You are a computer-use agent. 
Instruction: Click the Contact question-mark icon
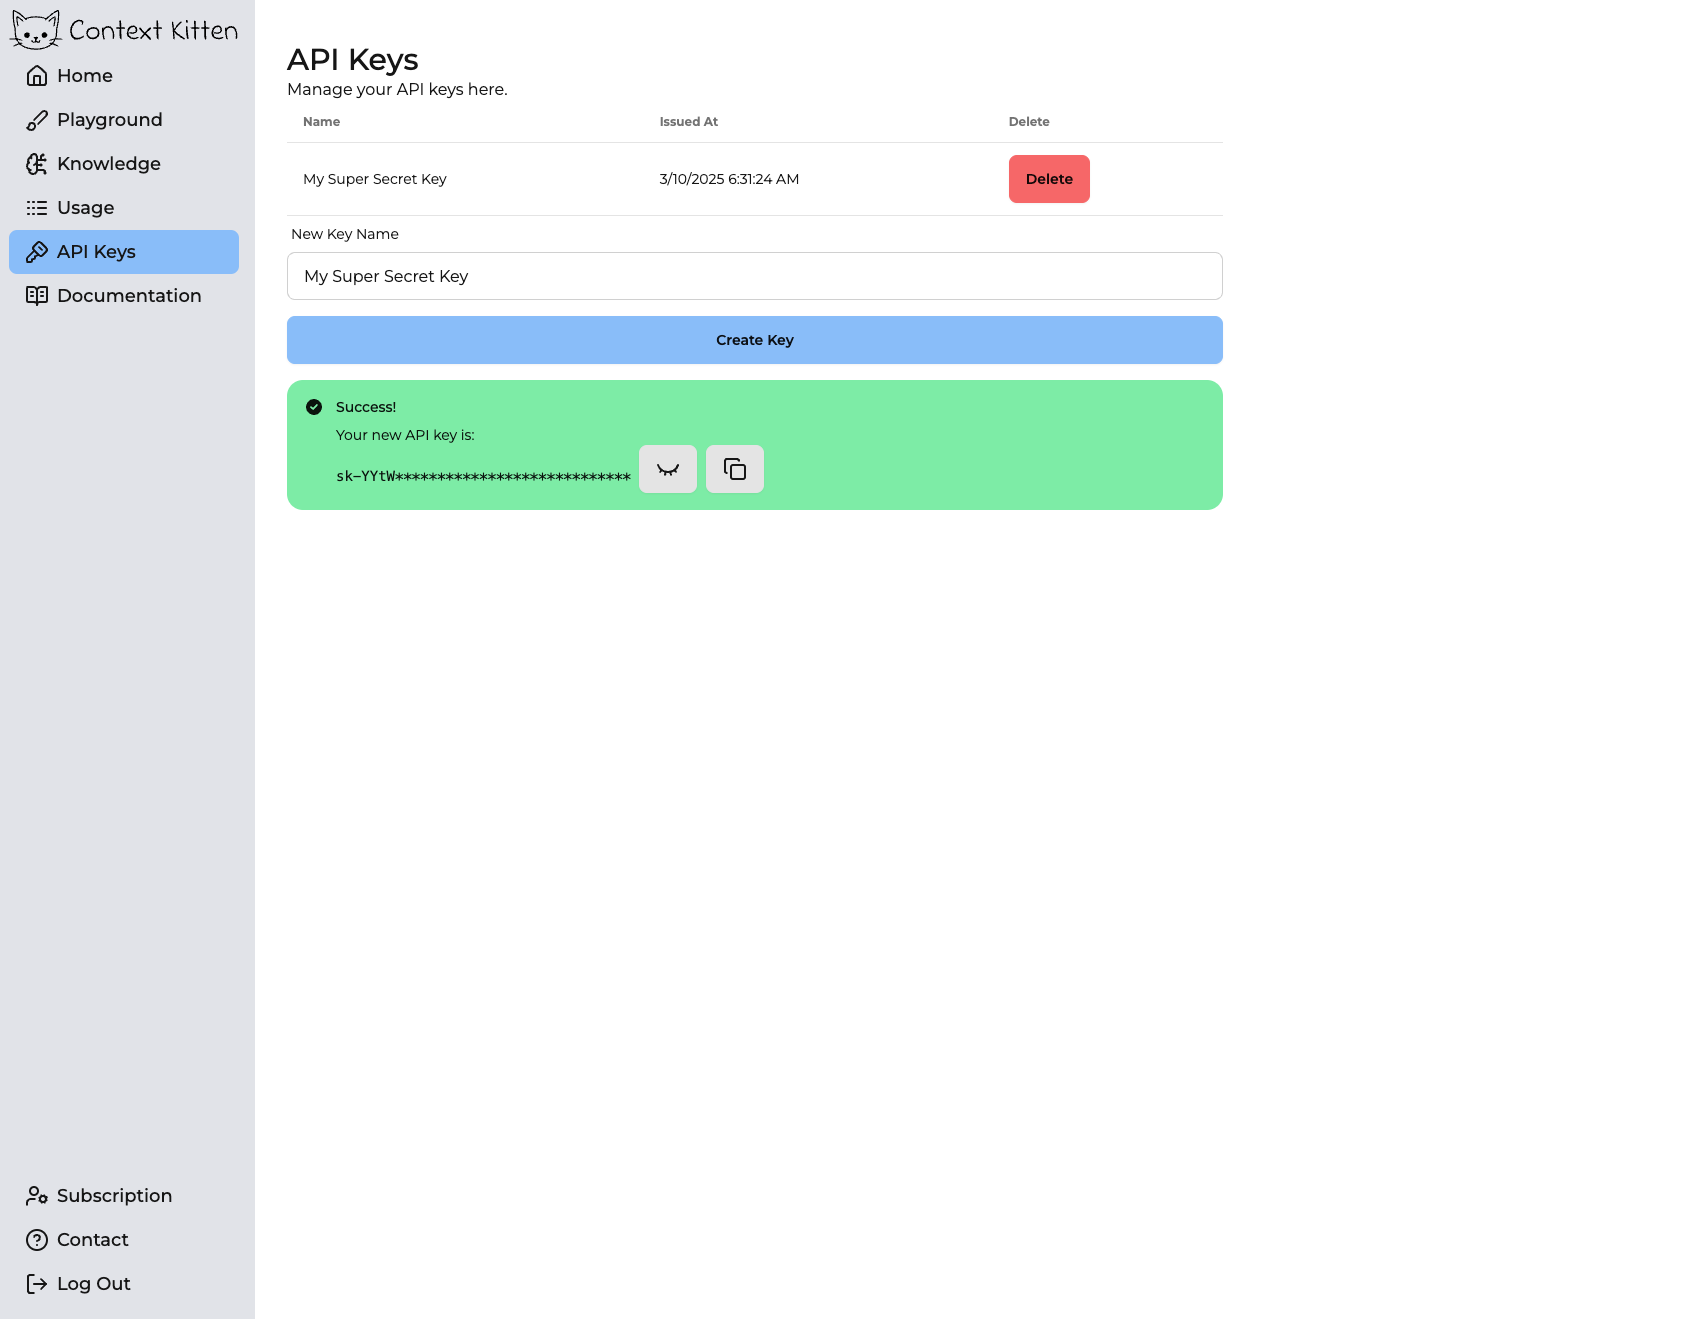coord(37,1240)
